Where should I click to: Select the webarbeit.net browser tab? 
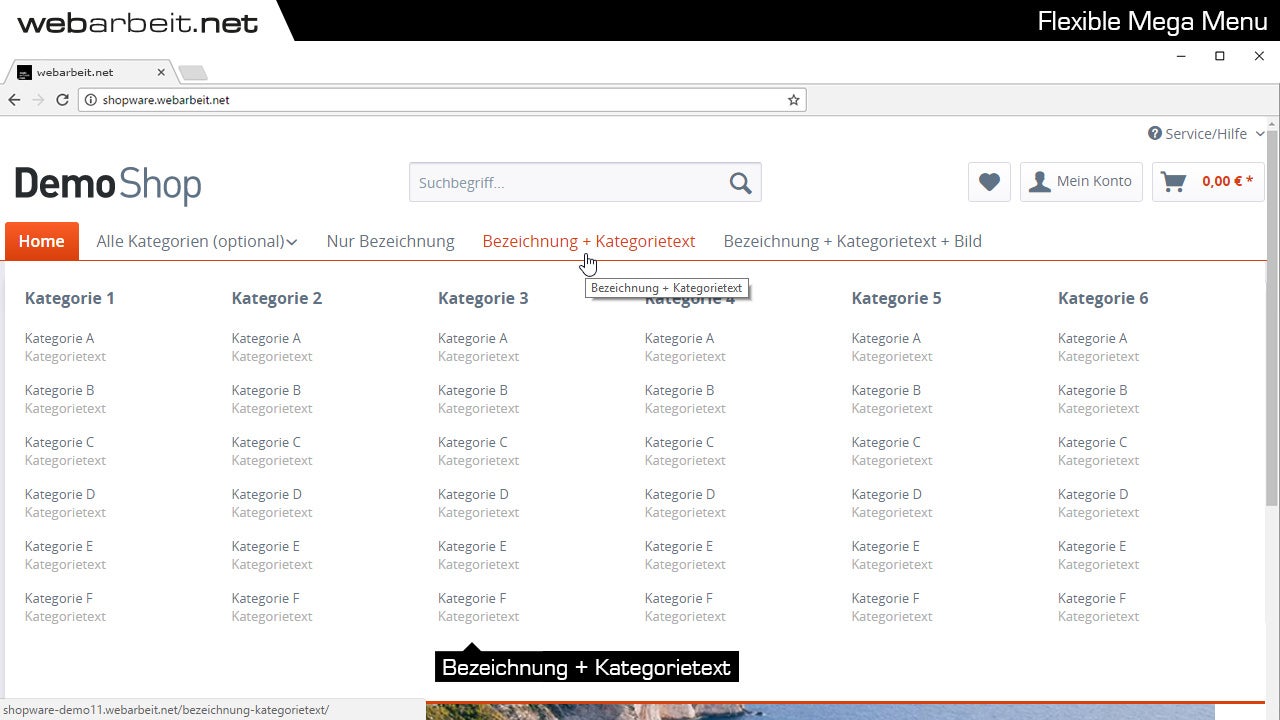tap(90, 72)
